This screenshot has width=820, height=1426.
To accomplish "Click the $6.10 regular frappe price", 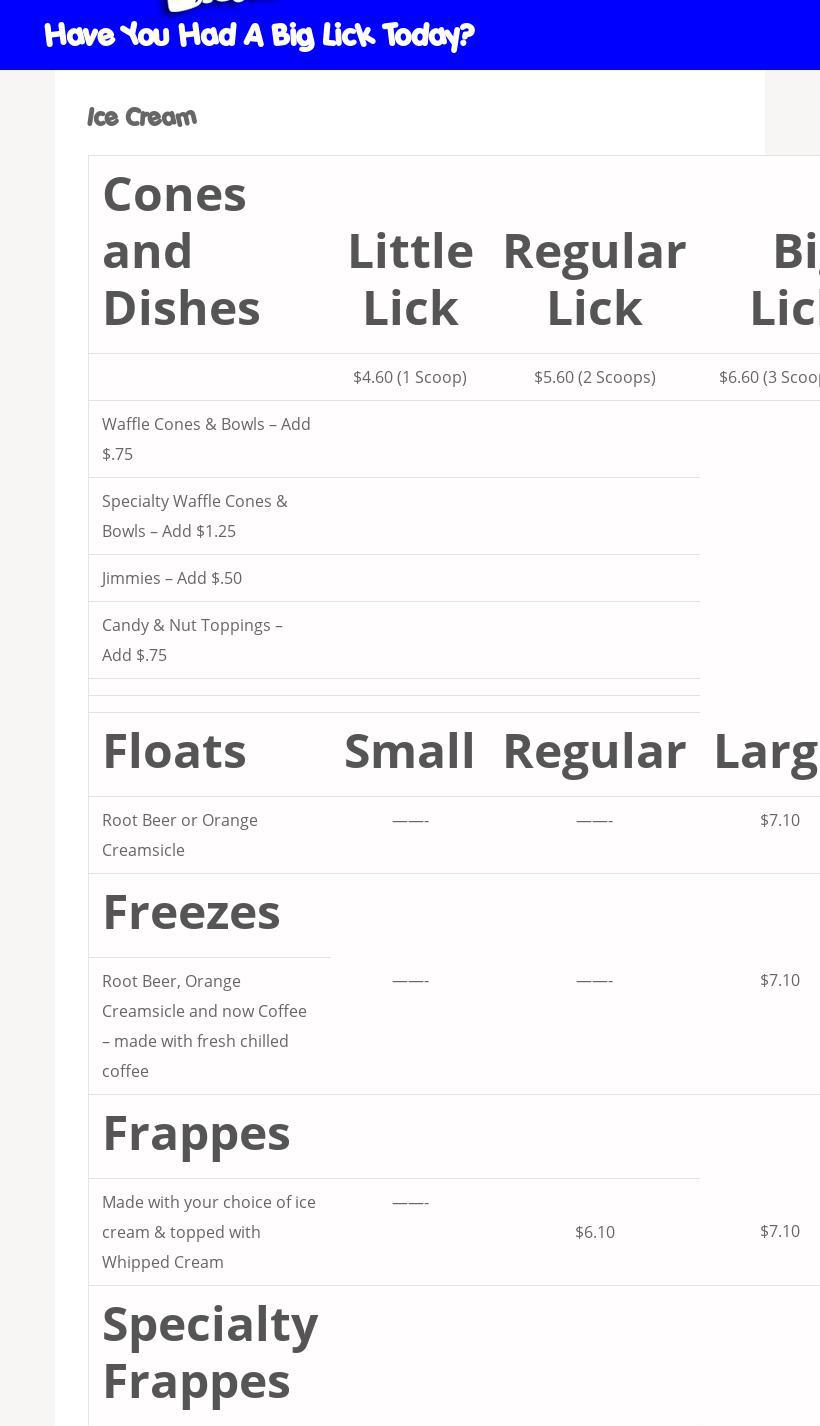I will tap(594, 1232).
